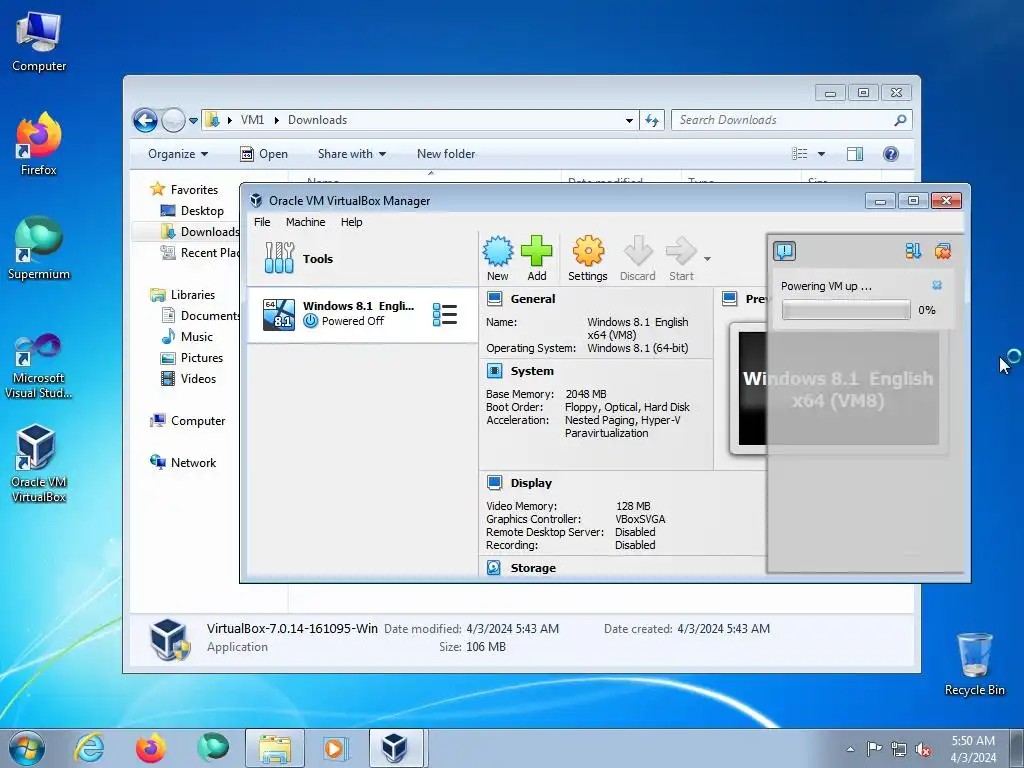Open the Recycle Bin desktop icon
The height and width of the screenshot is (768, 1024).
974,664
